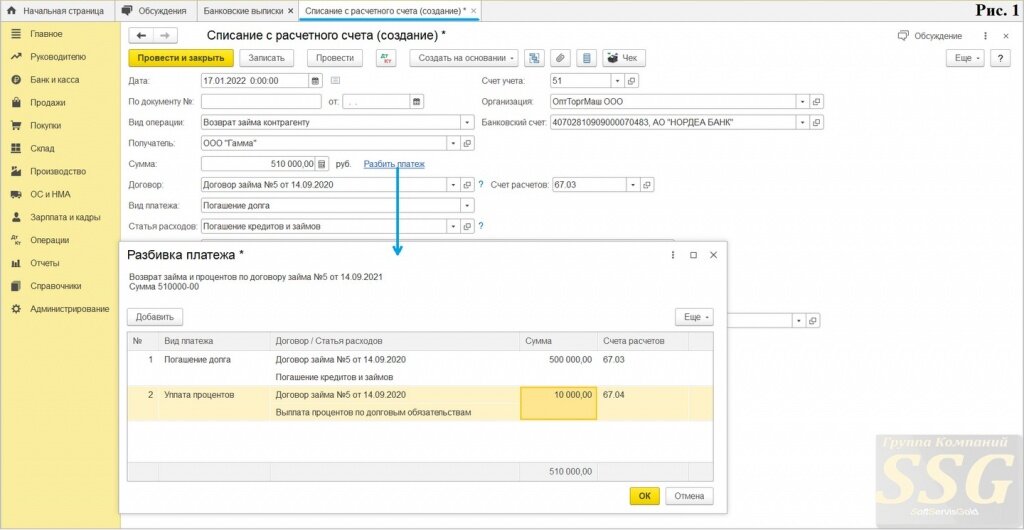Expand the Счет расчетов dropdown
This screenshot has width=1024, height=530.
click(633, 185)
